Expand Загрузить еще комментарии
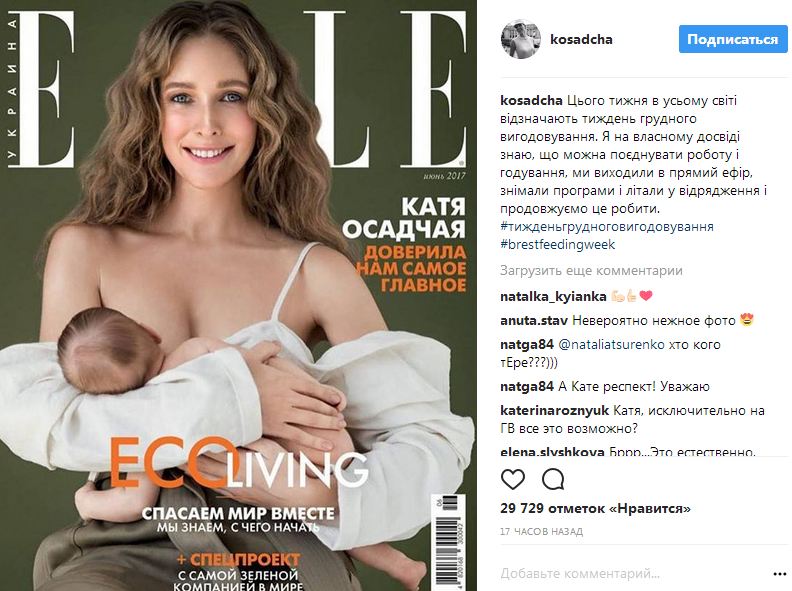The height and width of the screenshot is (591, 792). (x=591, y=271)
